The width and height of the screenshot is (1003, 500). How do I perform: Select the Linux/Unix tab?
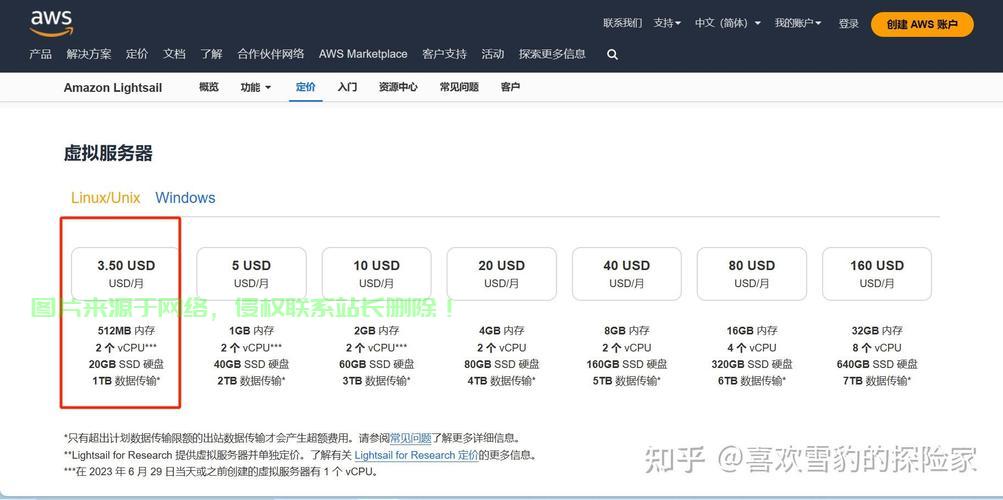tap(106, 198)
